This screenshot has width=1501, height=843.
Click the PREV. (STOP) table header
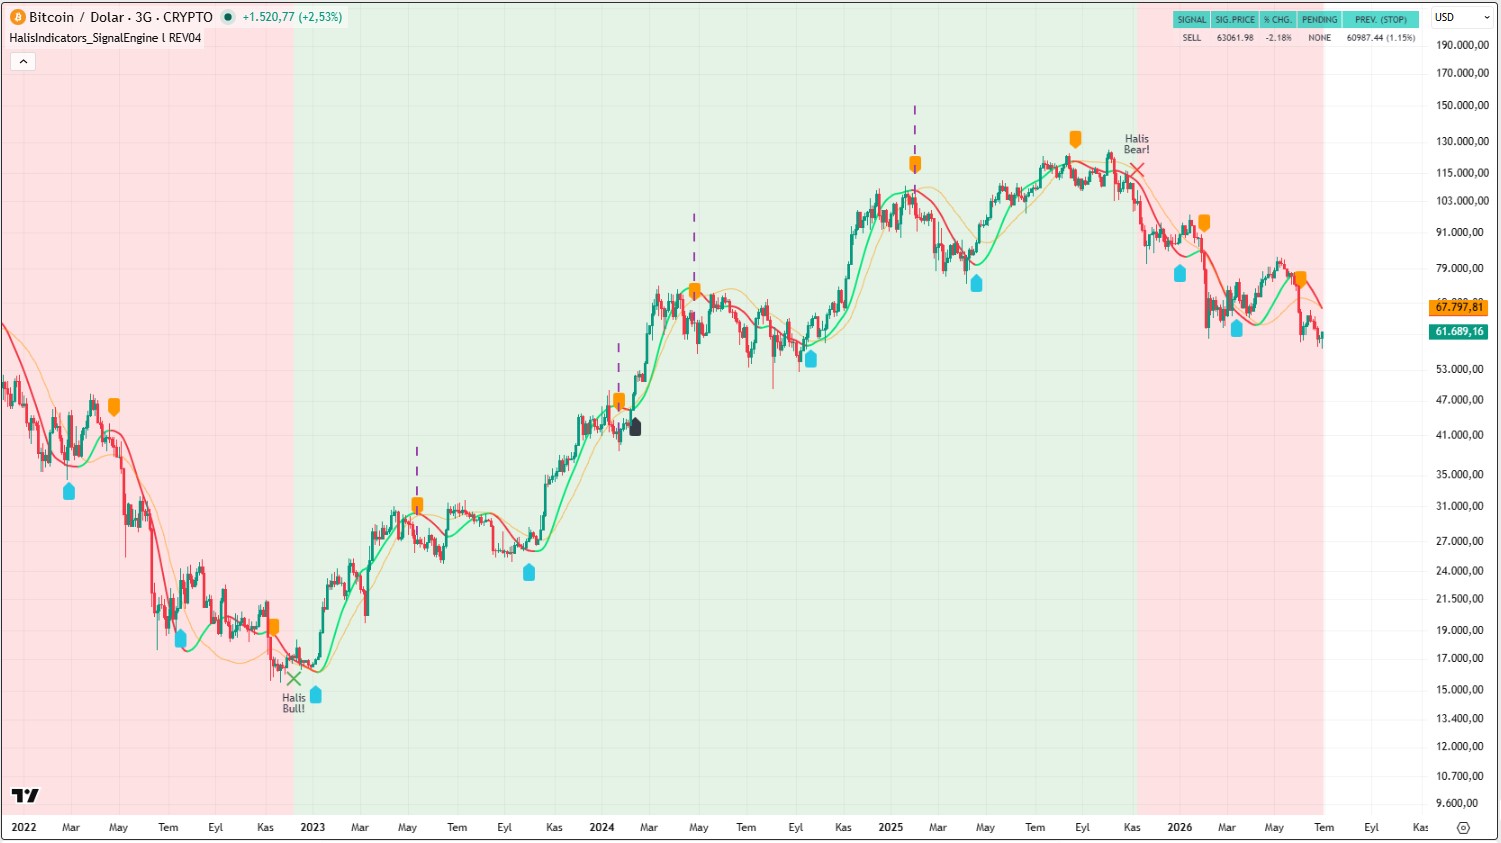pos(1380,19)
